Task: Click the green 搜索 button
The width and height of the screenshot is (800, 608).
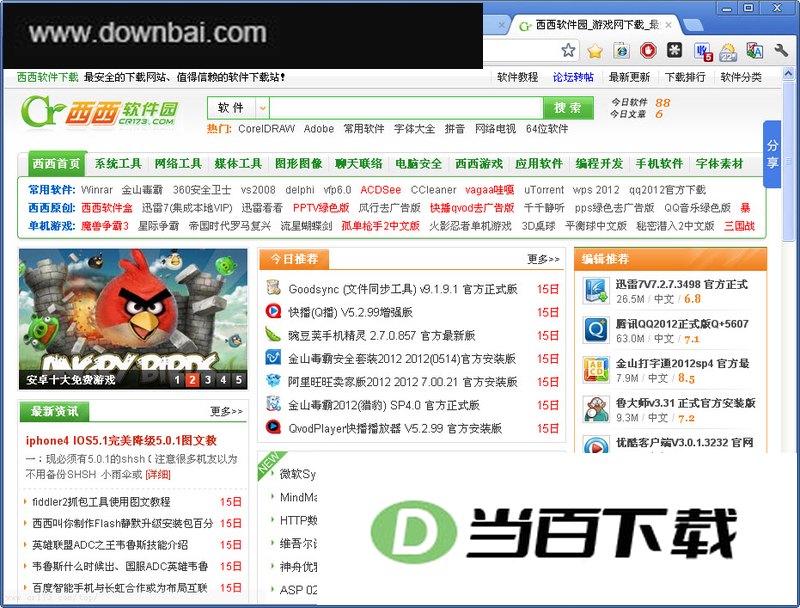Action: point(568,108)
